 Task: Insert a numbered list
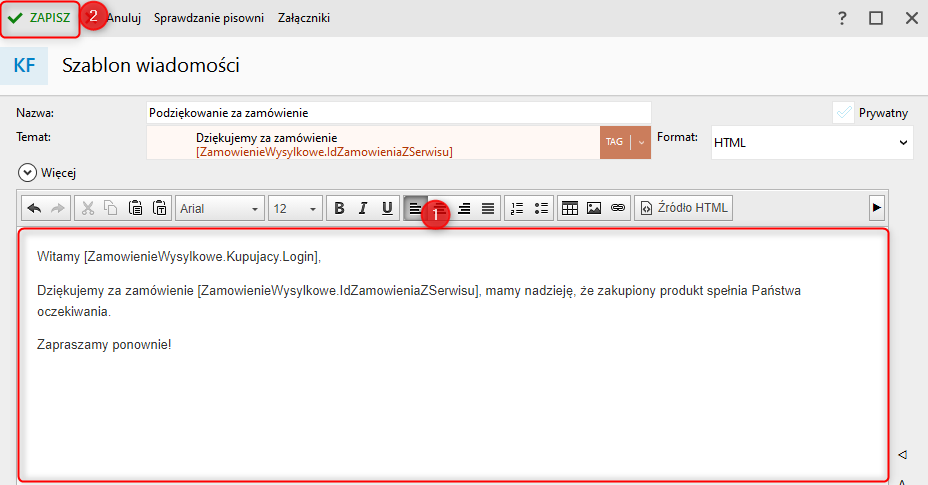[x=517, y=208]
